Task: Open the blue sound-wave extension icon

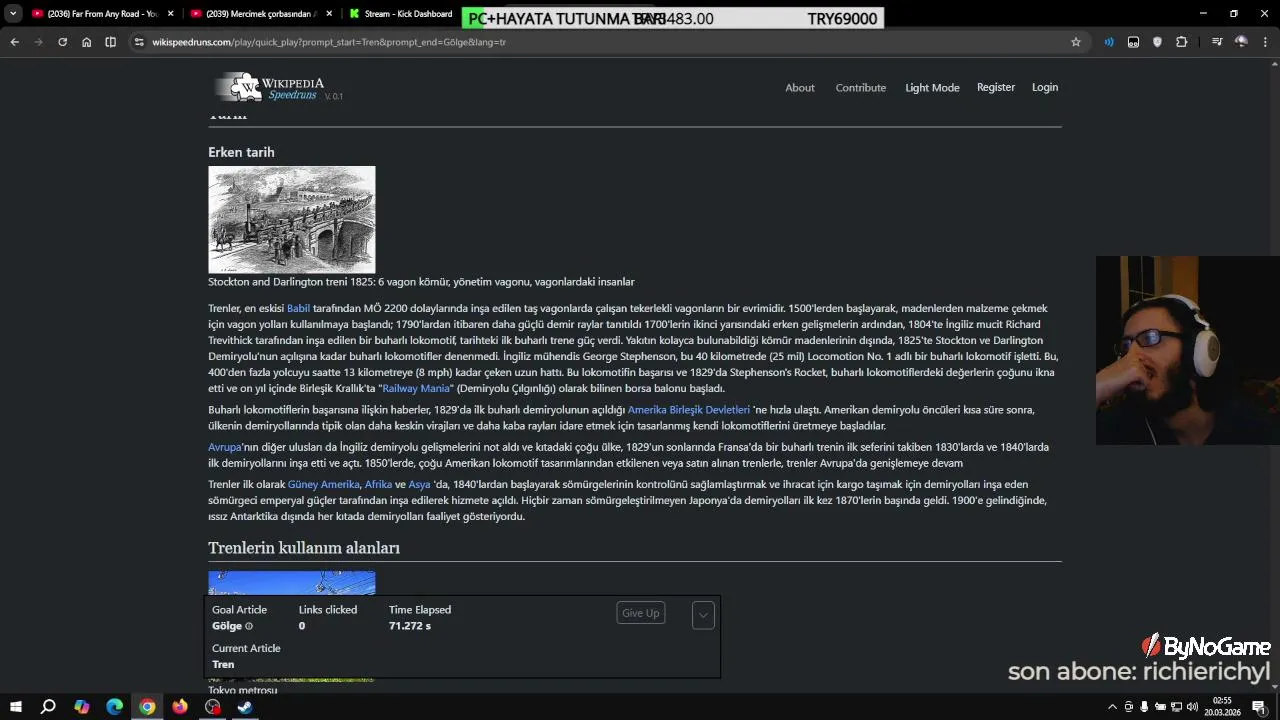Action: pyautogui.click(x=1109, y=42)
